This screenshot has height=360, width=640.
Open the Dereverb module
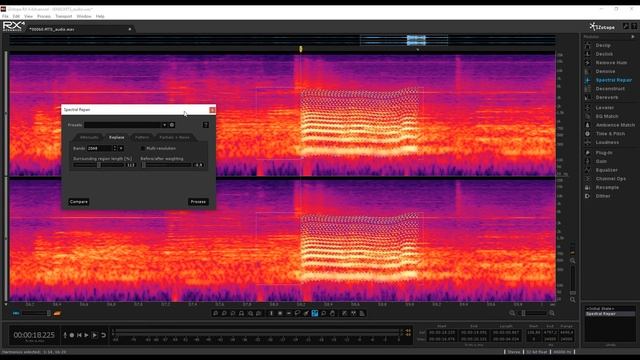[x=607, y=98]
